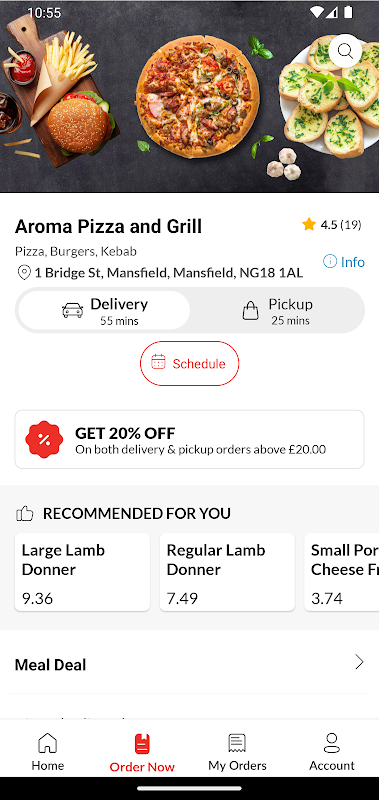
Task: Tap the Small Portion Cheese Fries card
Action: point(342,572)
